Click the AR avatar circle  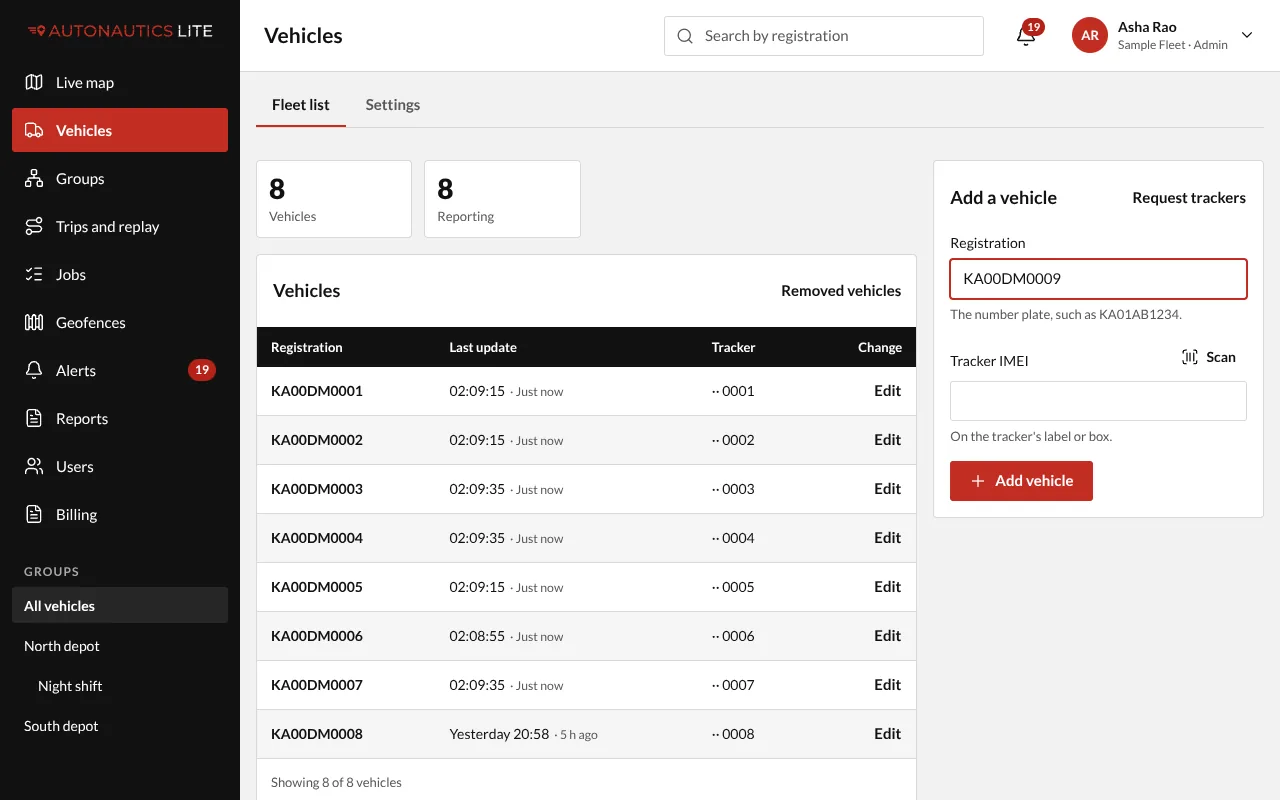[1090, 35]
